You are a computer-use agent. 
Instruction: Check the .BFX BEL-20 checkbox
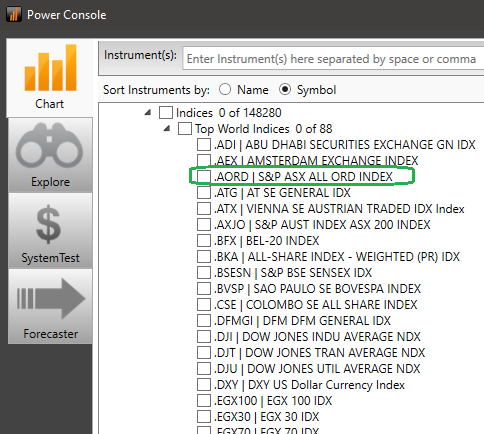tap(204, 241)
